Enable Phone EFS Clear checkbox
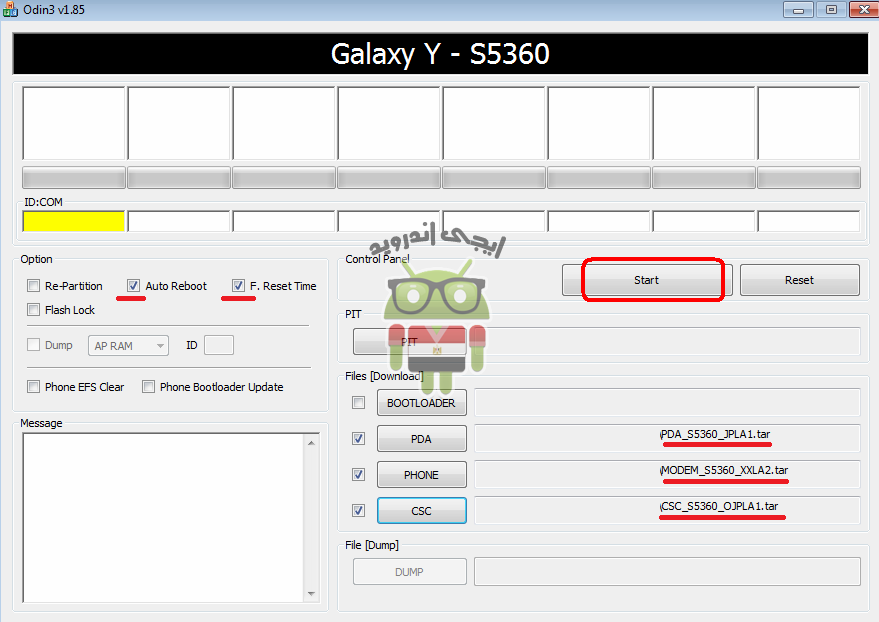879x622 pixels. (34, 387)
